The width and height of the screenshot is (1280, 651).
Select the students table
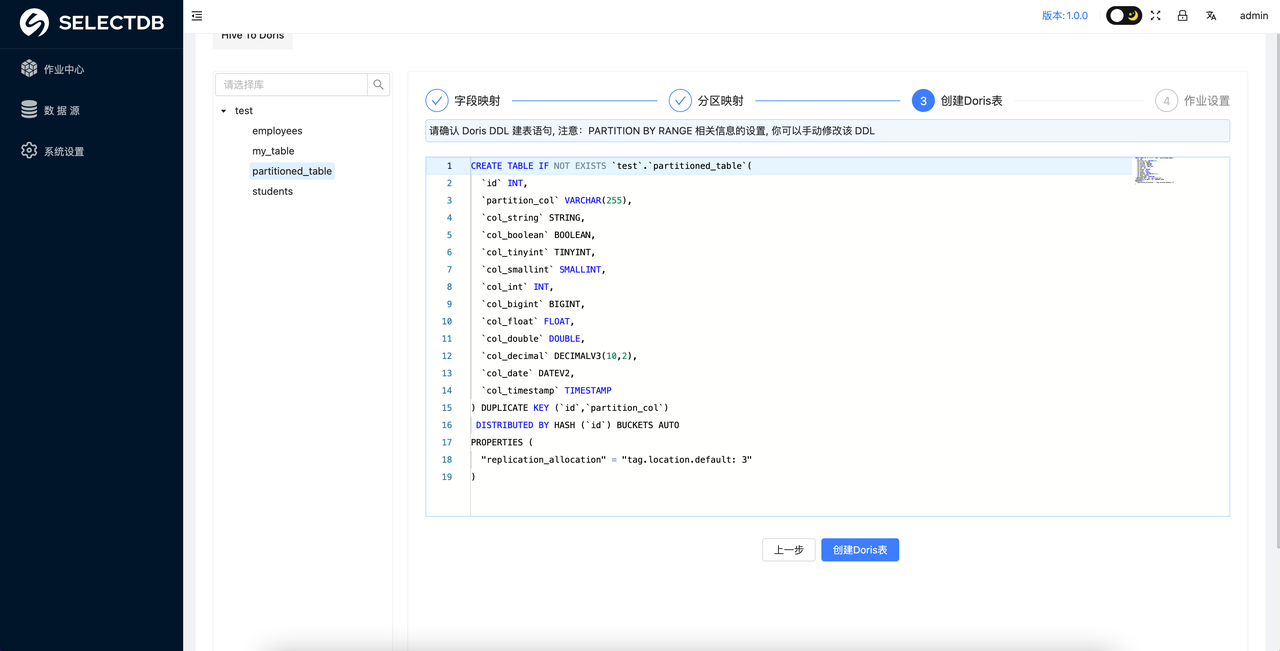(272, 191)
